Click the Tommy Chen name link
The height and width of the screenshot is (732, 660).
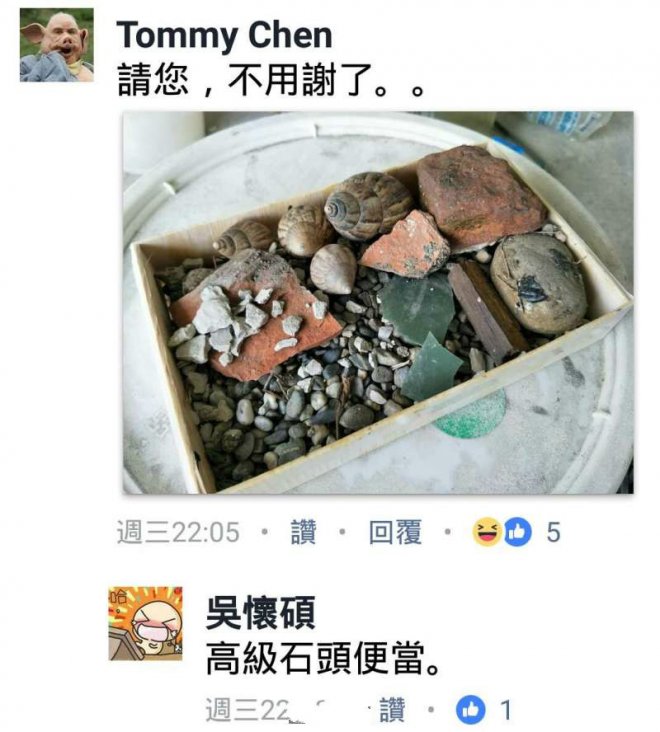pyautogui.click(x=224, y=36)
